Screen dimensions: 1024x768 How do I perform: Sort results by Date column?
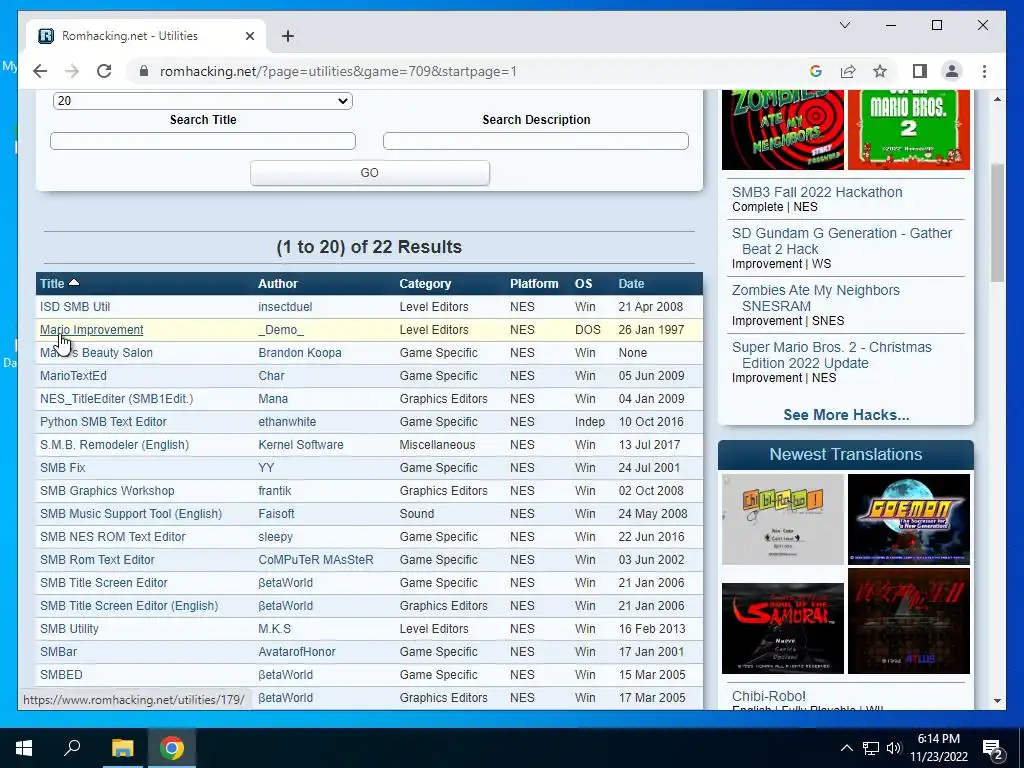[x=631, y=283]
